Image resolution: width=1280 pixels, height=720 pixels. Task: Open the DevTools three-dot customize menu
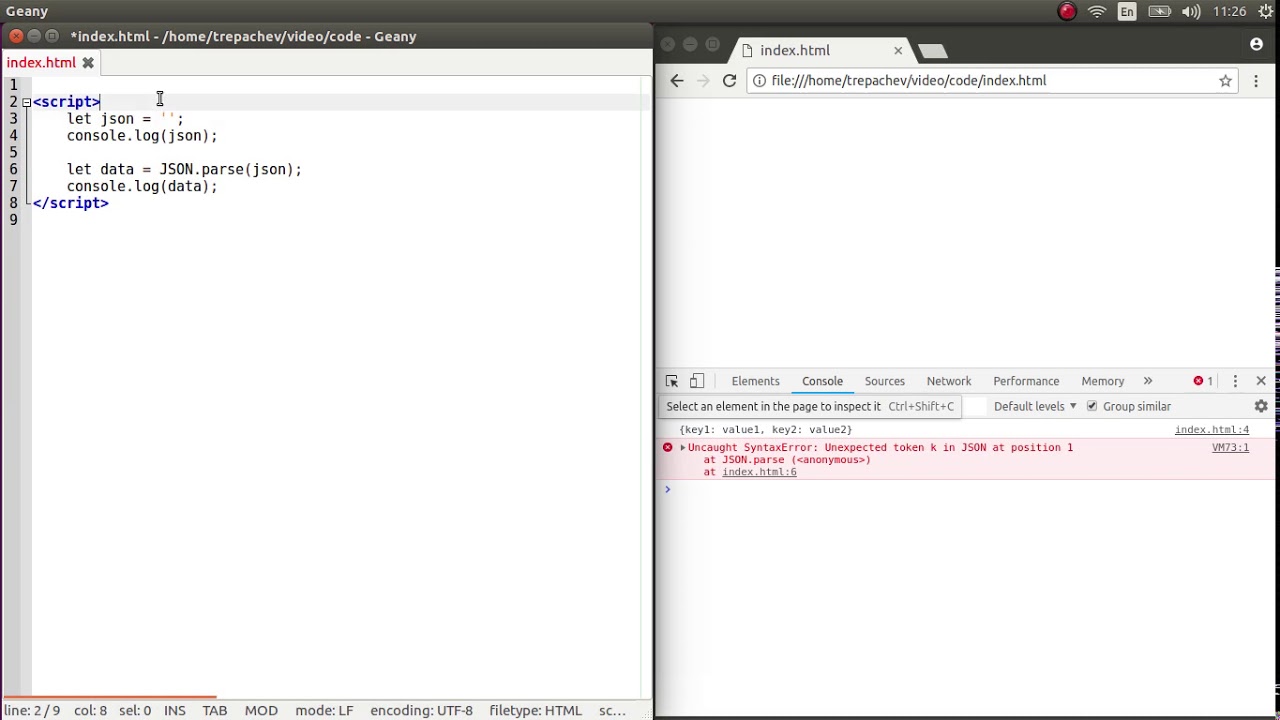pyautogui.click(x=1235, y=381)
